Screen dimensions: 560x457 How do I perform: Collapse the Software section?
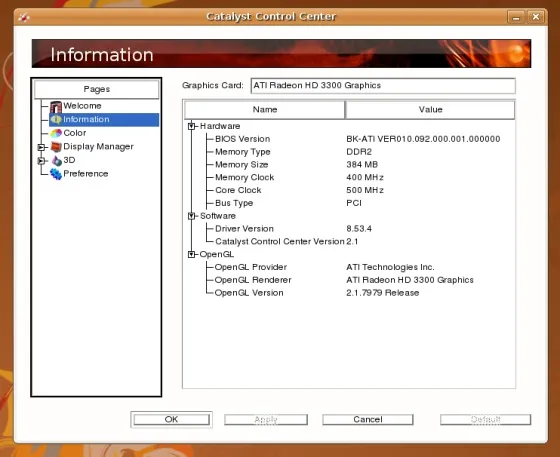(191, 216)
